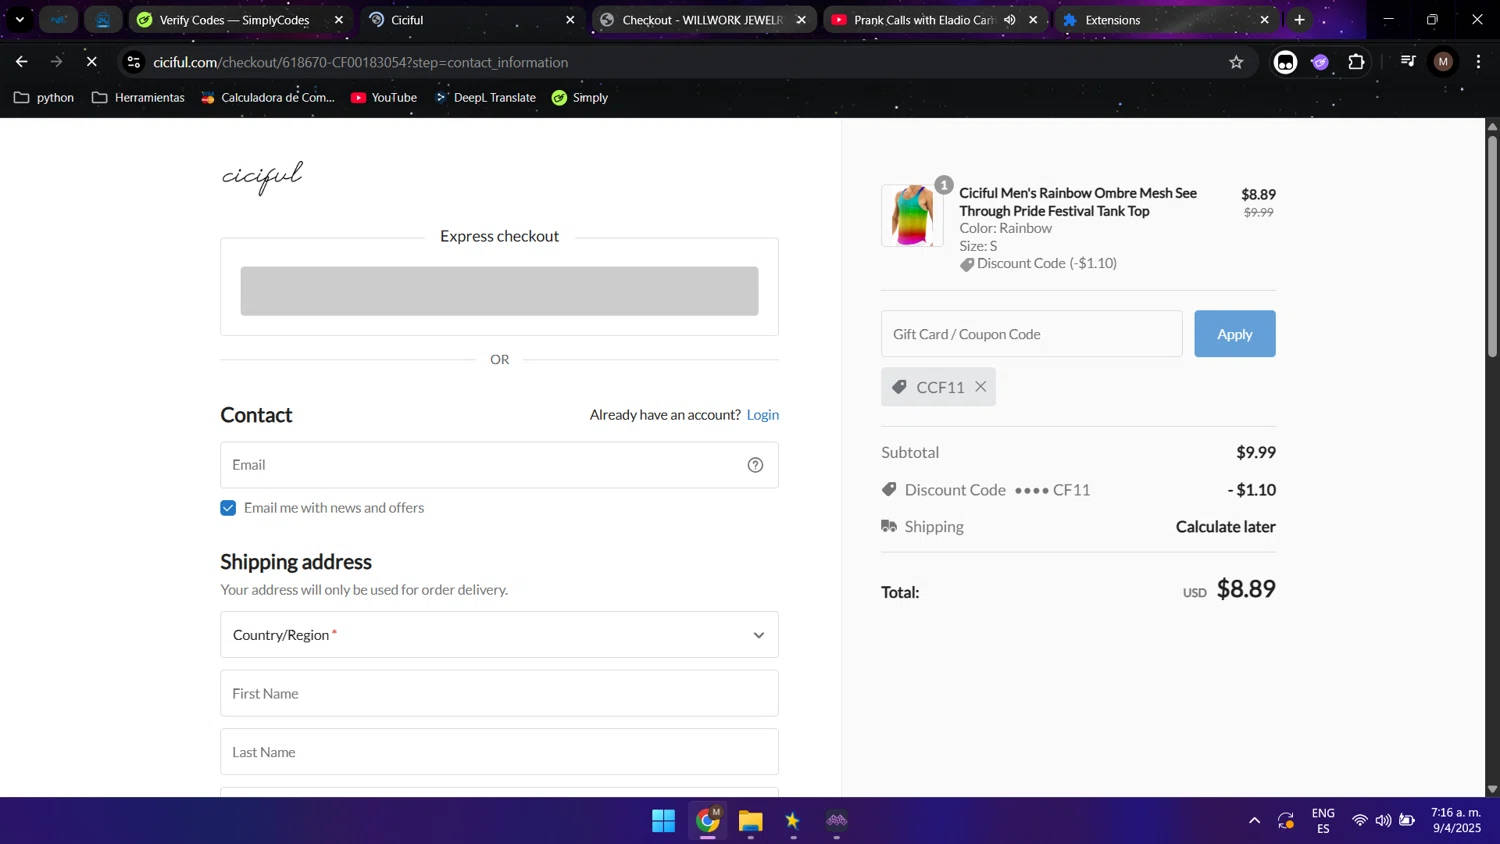Open the YouTube bookmark
Screen dimensions: 1500x844
(384, 97)
